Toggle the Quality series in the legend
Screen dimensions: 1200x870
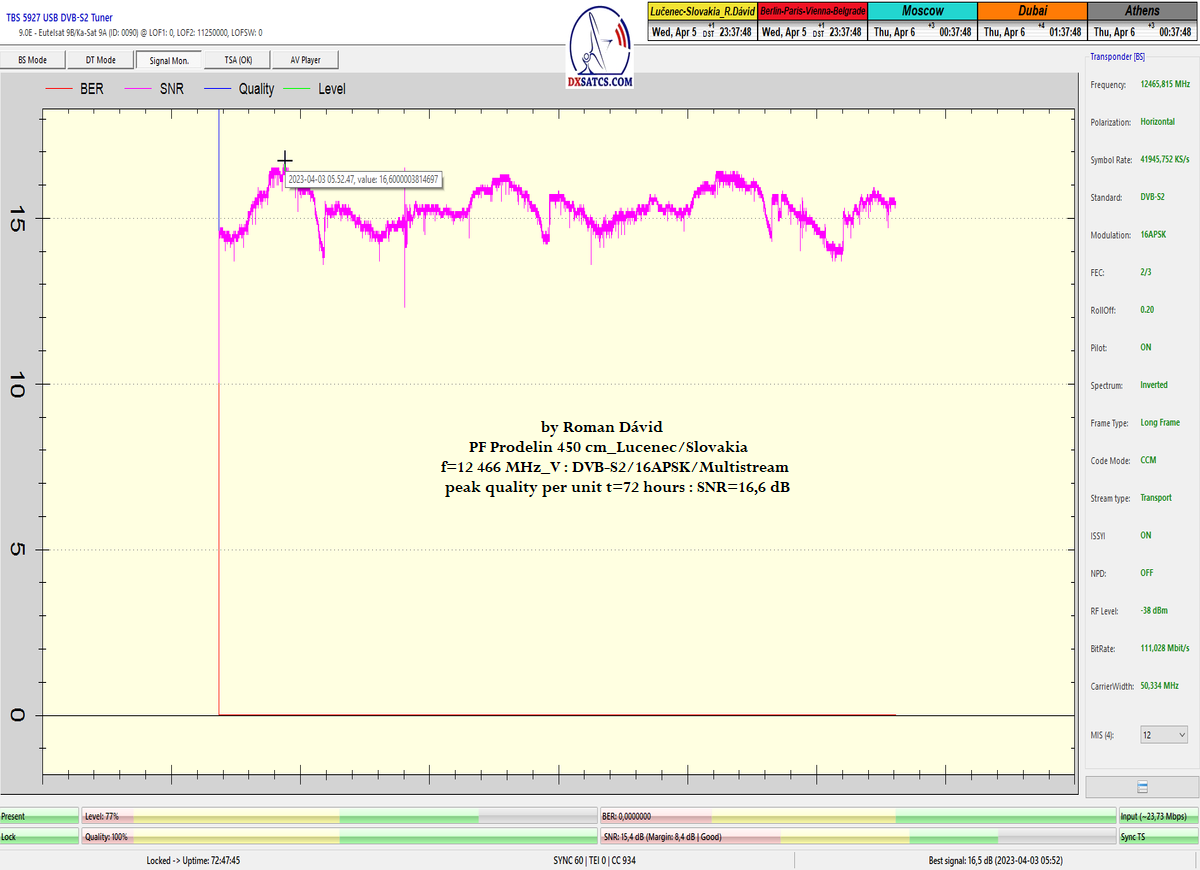239,89
